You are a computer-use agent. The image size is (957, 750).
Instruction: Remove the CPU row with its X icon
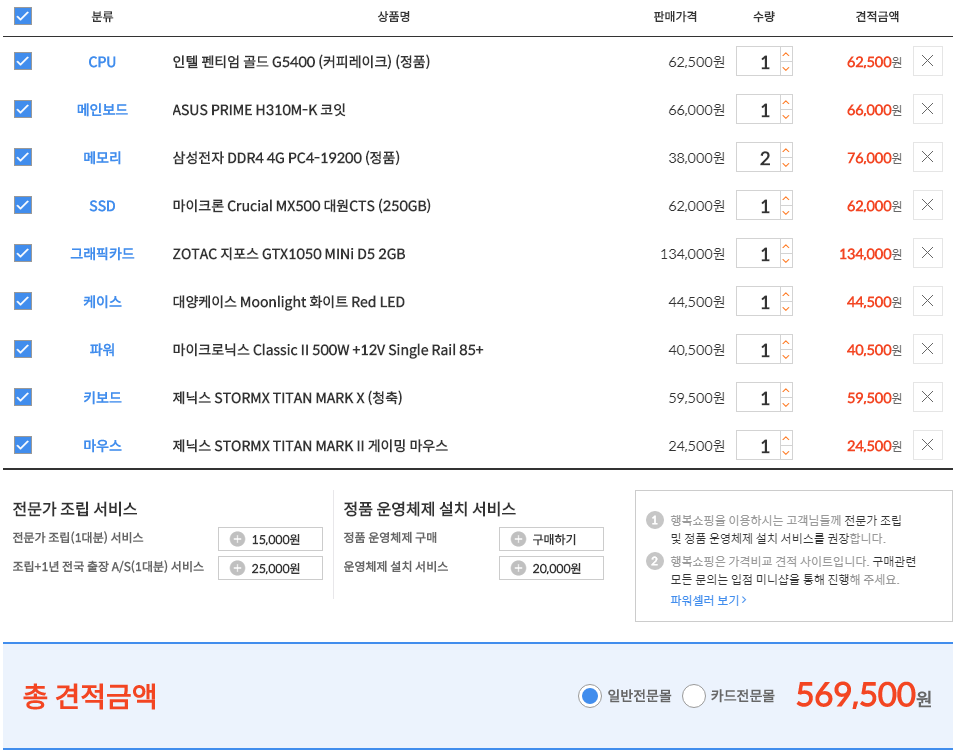[927, 61]
